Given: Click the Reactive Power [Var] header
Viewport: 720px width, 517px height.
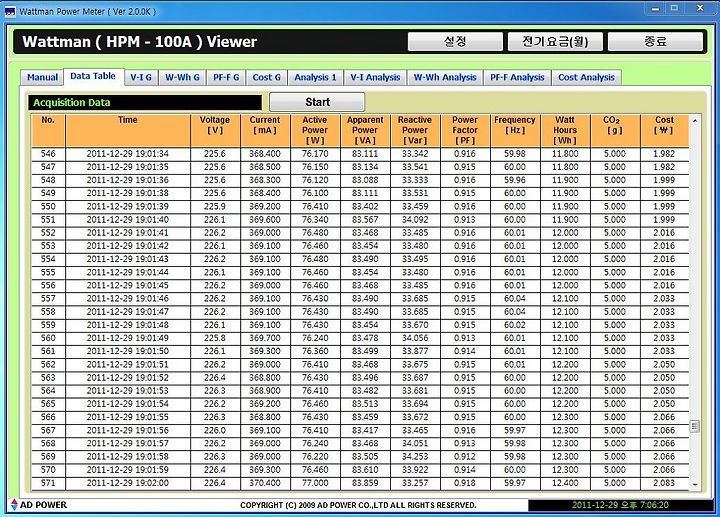Looking at the screenshot, I should pyautogui.click(x=415, y=130).
